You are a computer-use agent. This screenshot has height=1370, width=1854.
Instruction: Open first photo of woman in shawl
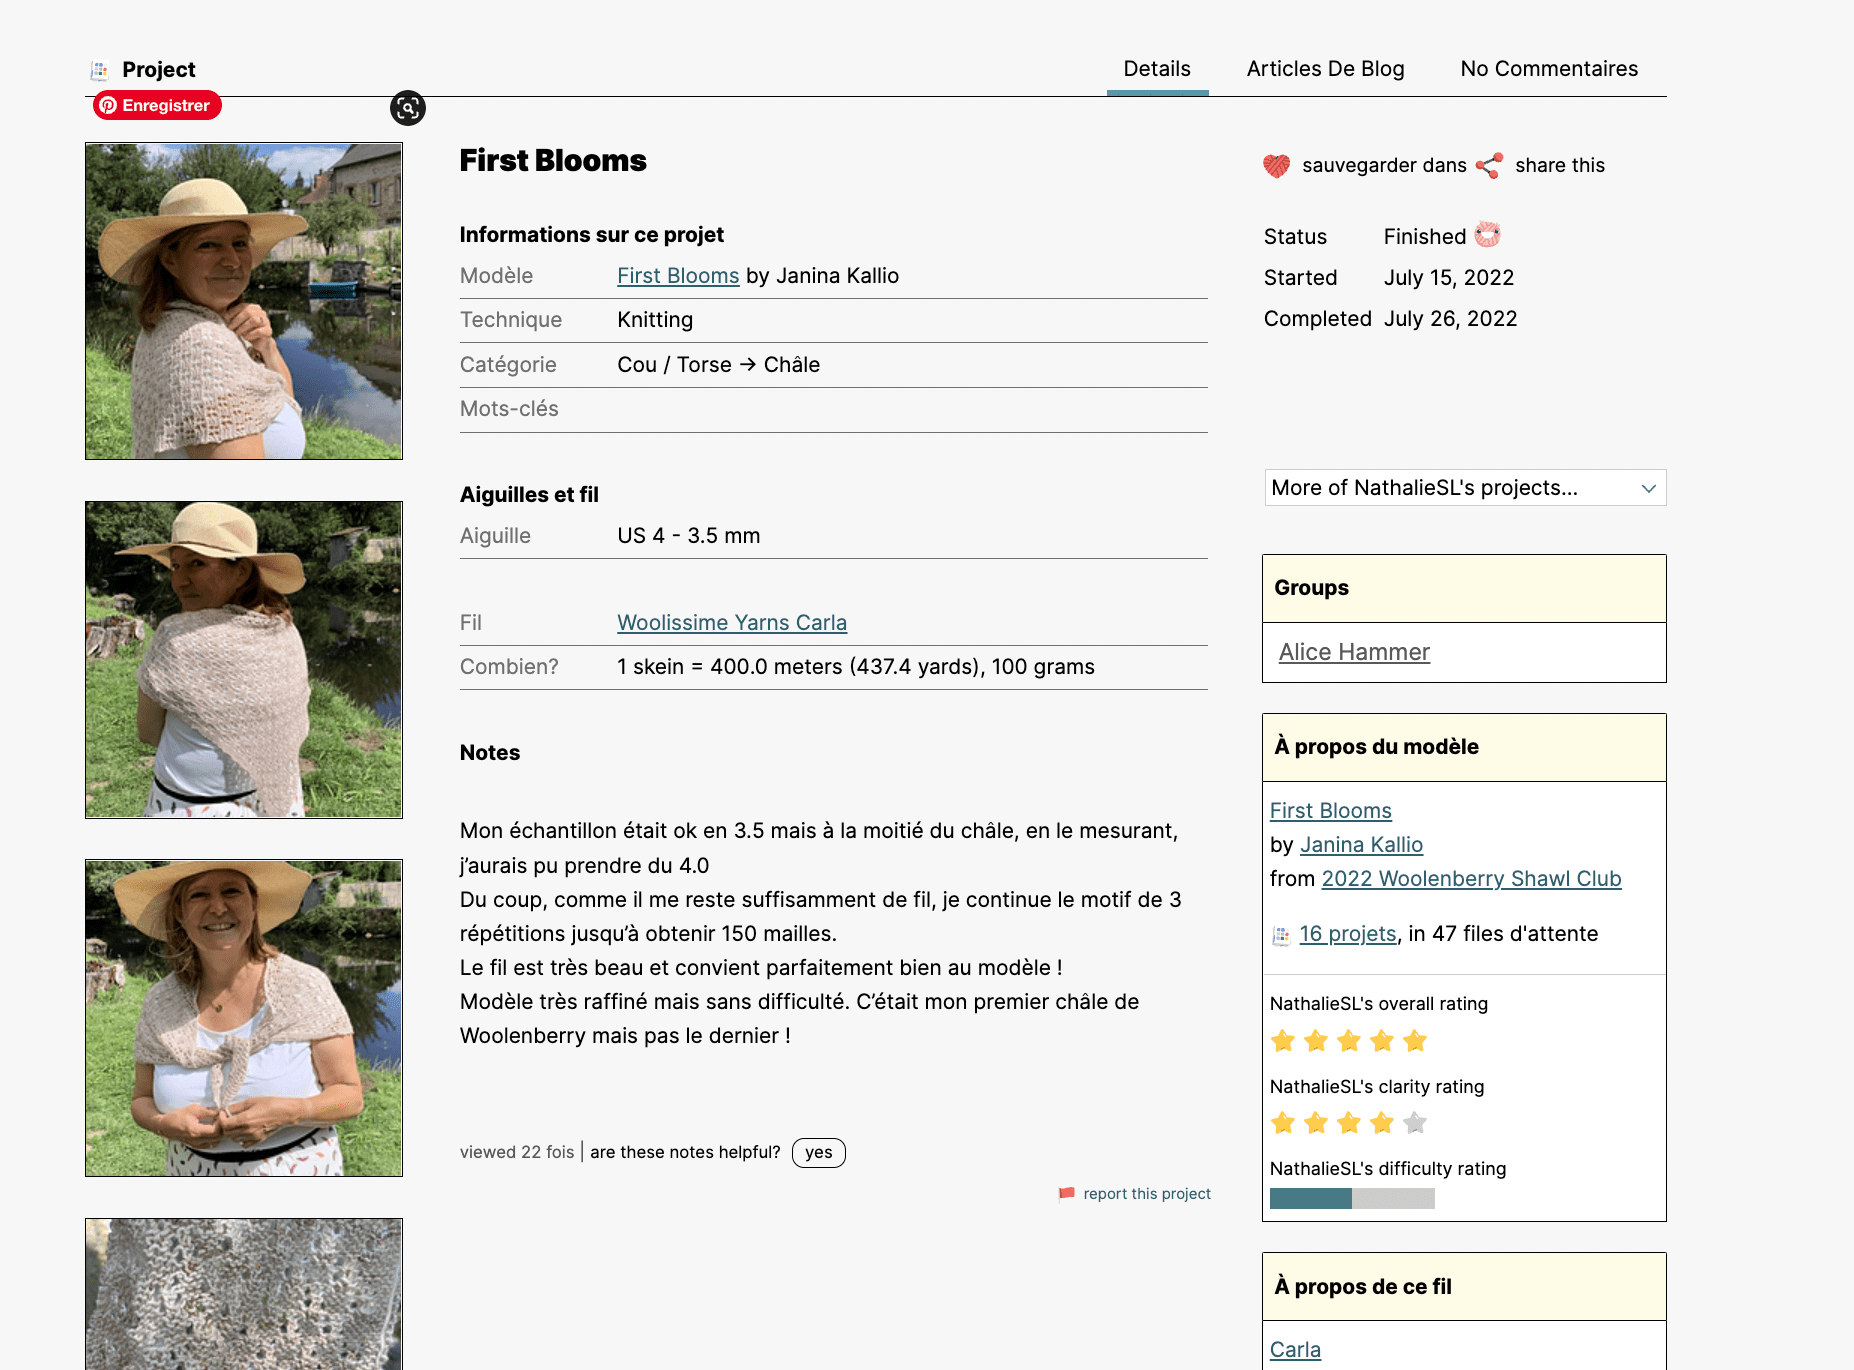point(244,301)
